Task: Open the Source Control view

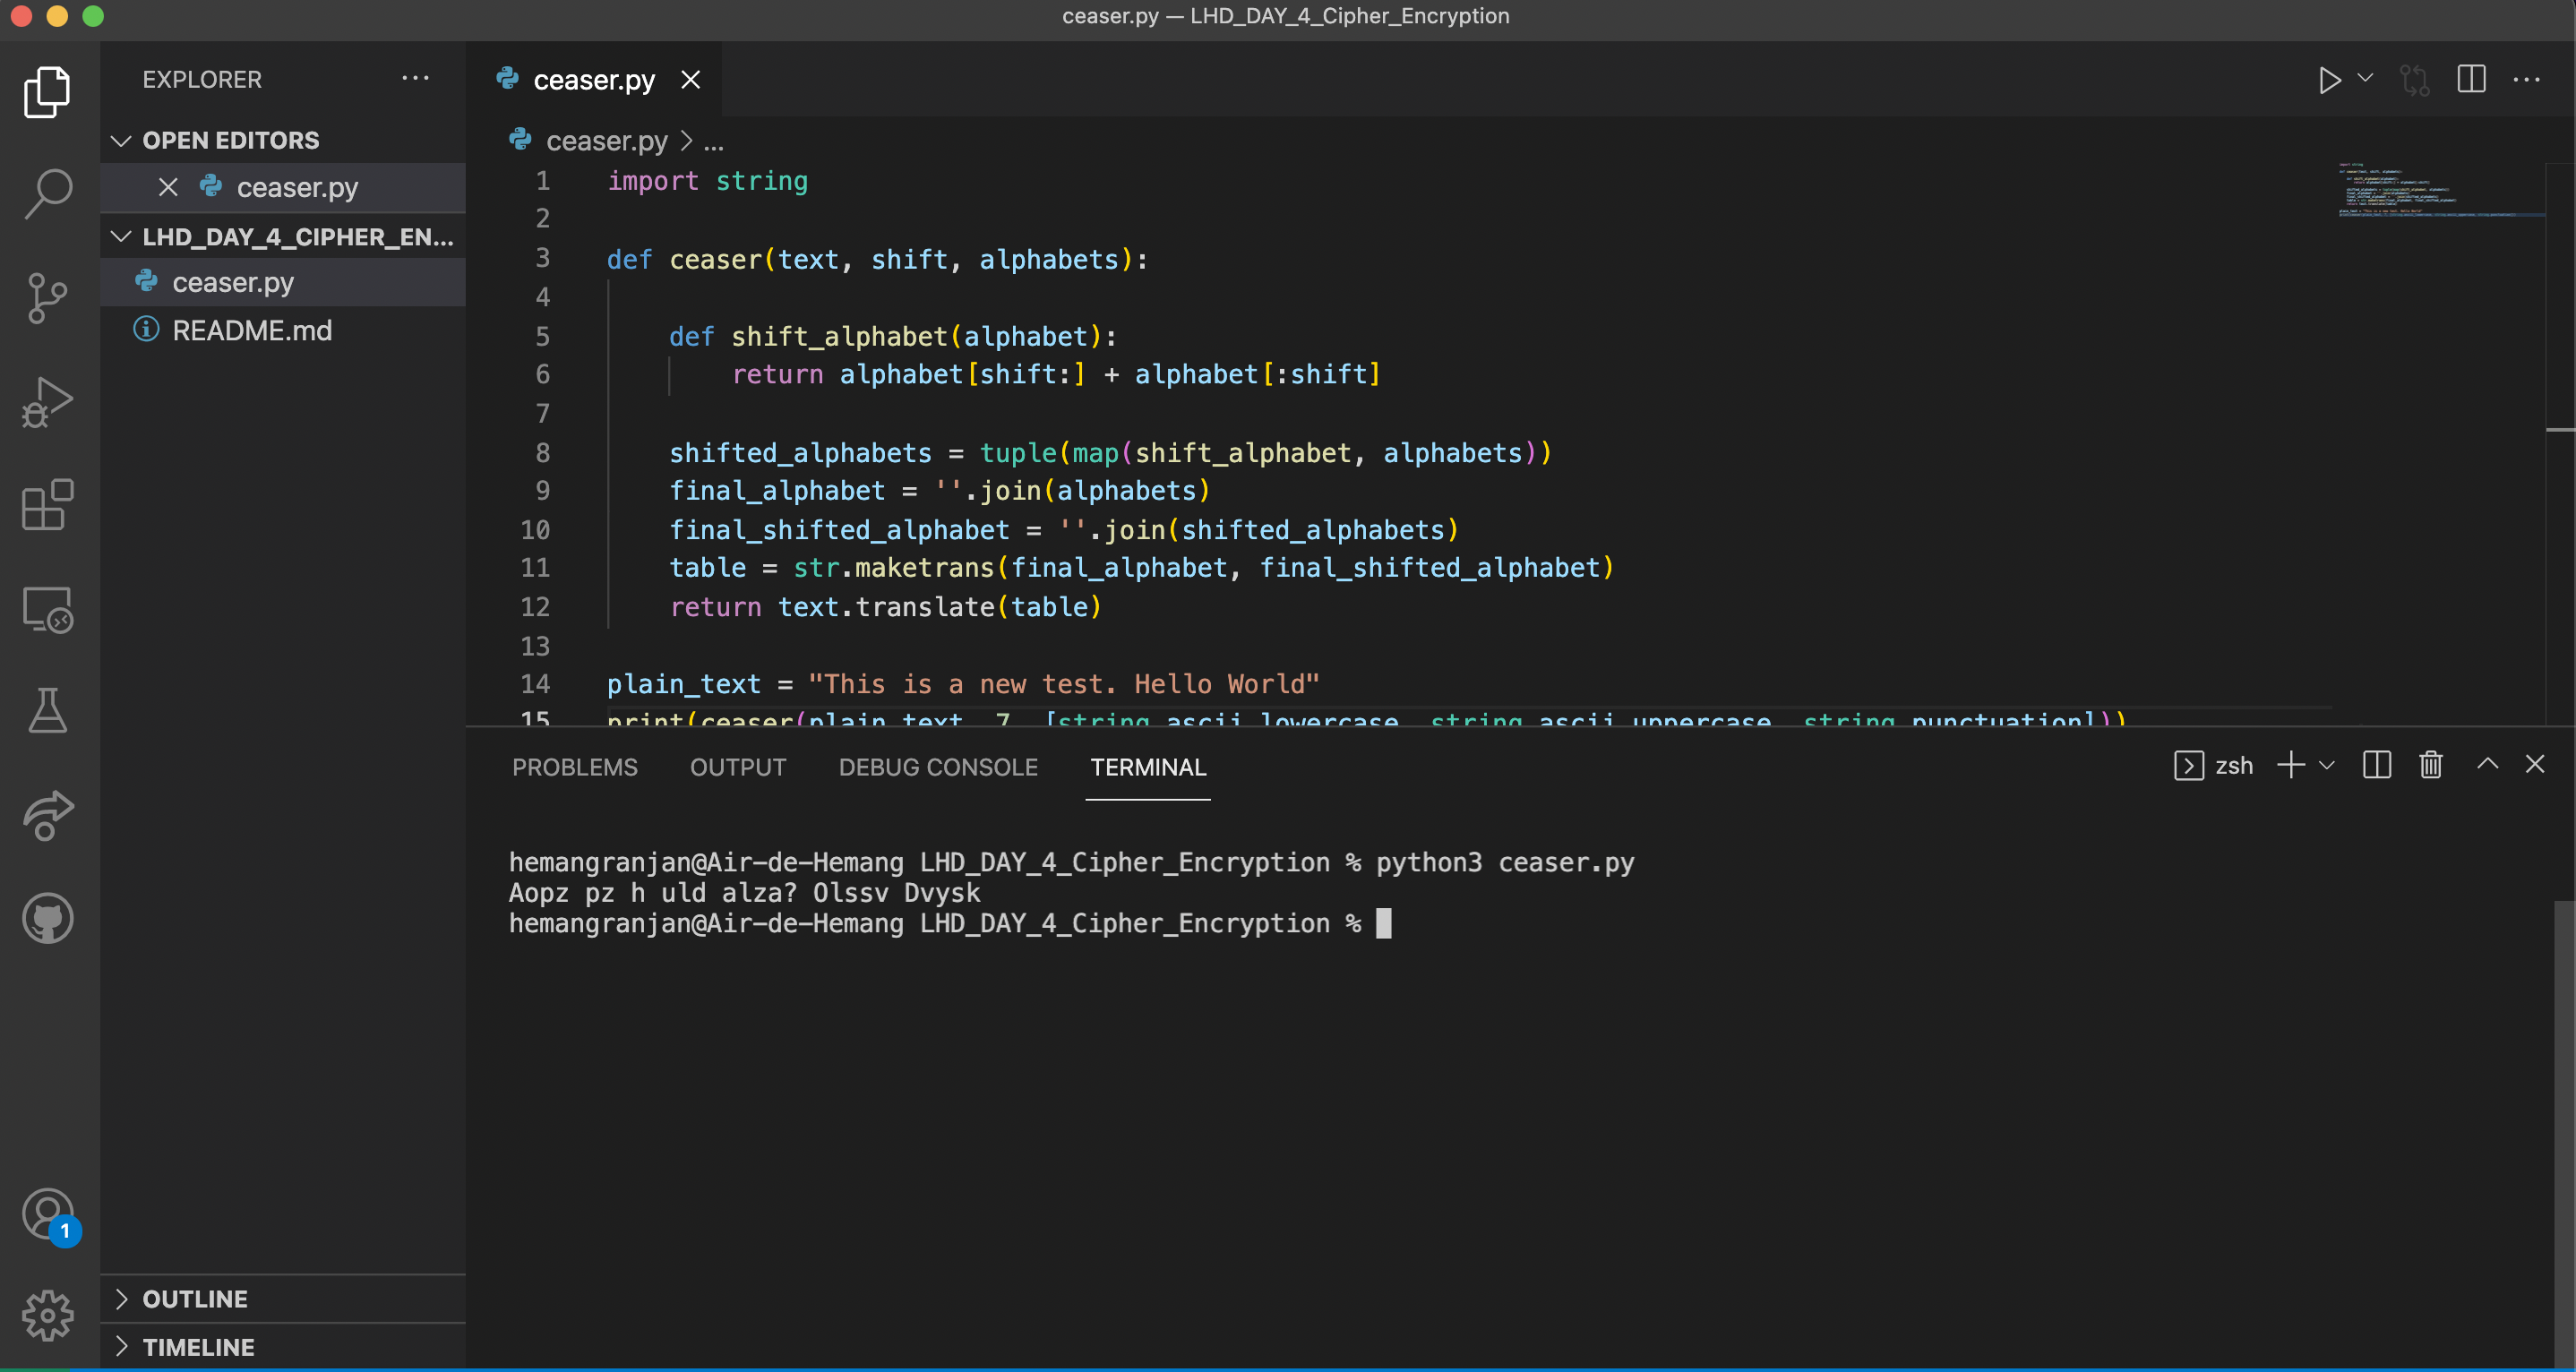Action: [47, 297]
